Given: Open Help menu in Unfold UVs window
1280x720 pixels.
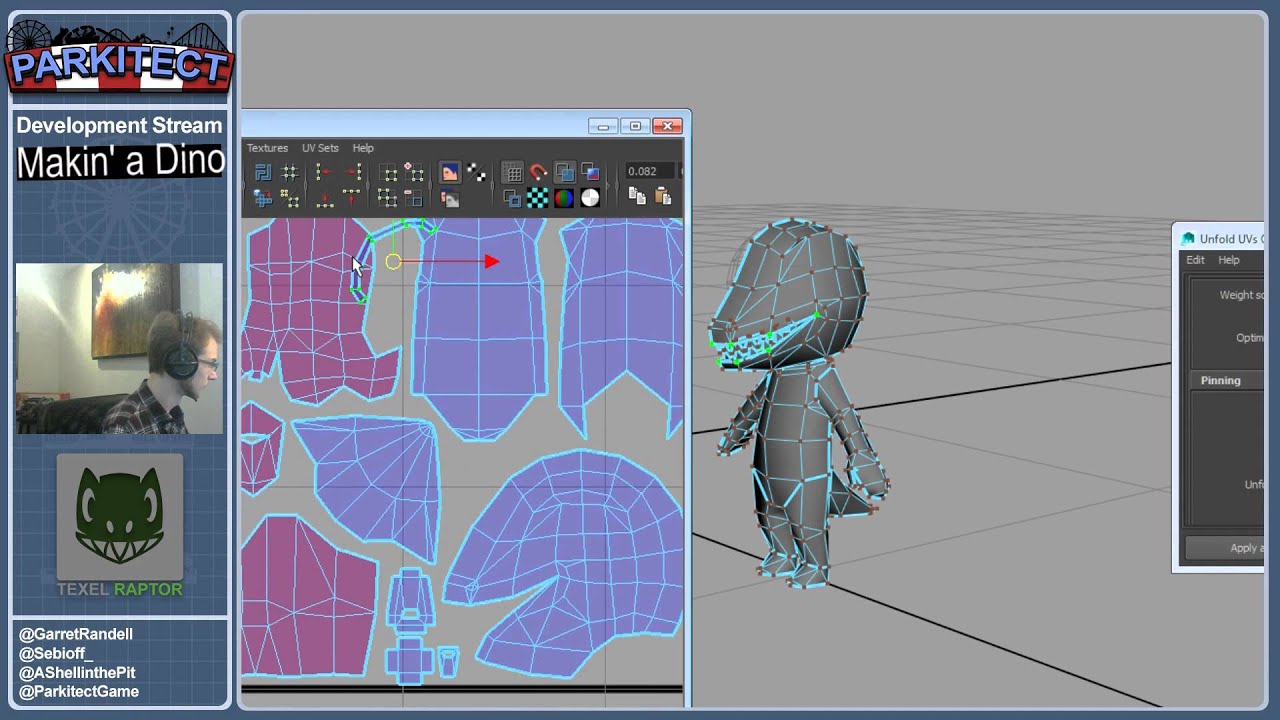Looking at the screenshot, I should pos(1229,260).
